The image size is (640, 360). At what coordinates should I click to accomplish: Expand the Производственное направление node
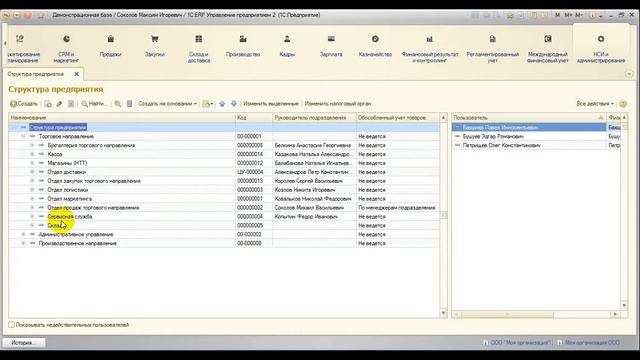[x=23, y=243]
